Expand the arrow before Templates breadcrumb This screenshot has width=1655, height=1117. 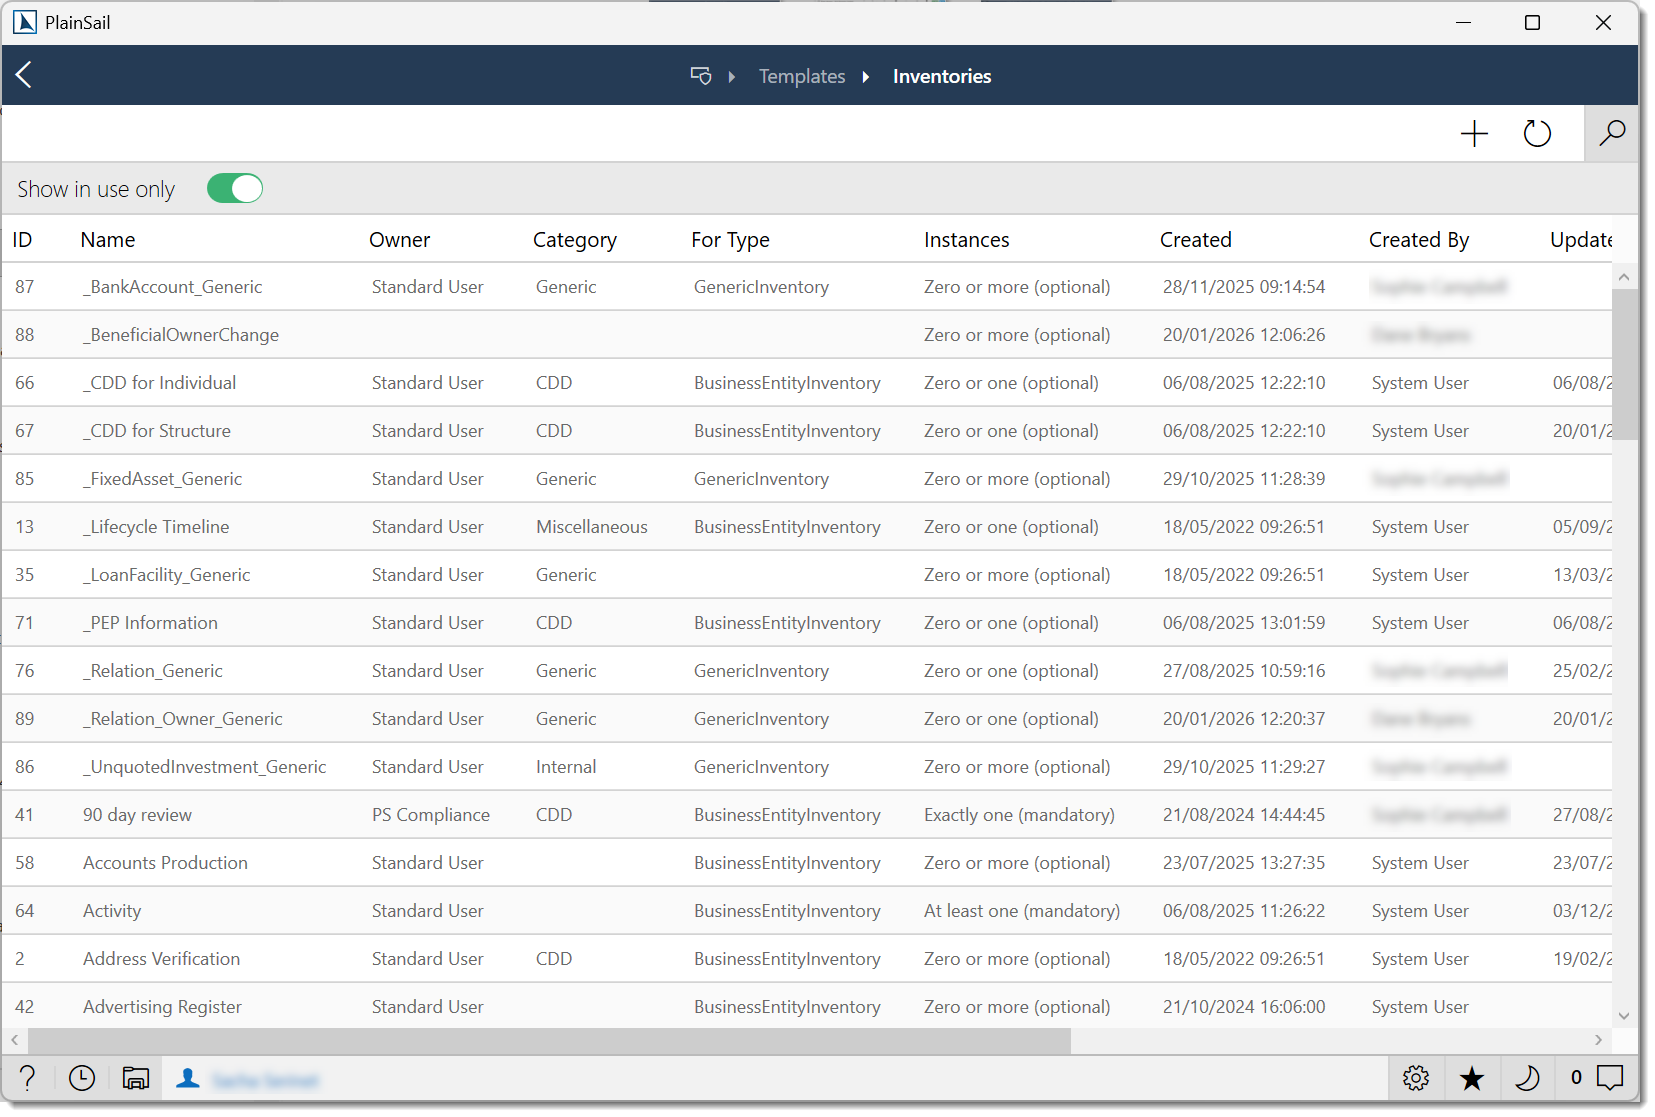(732, 77)
